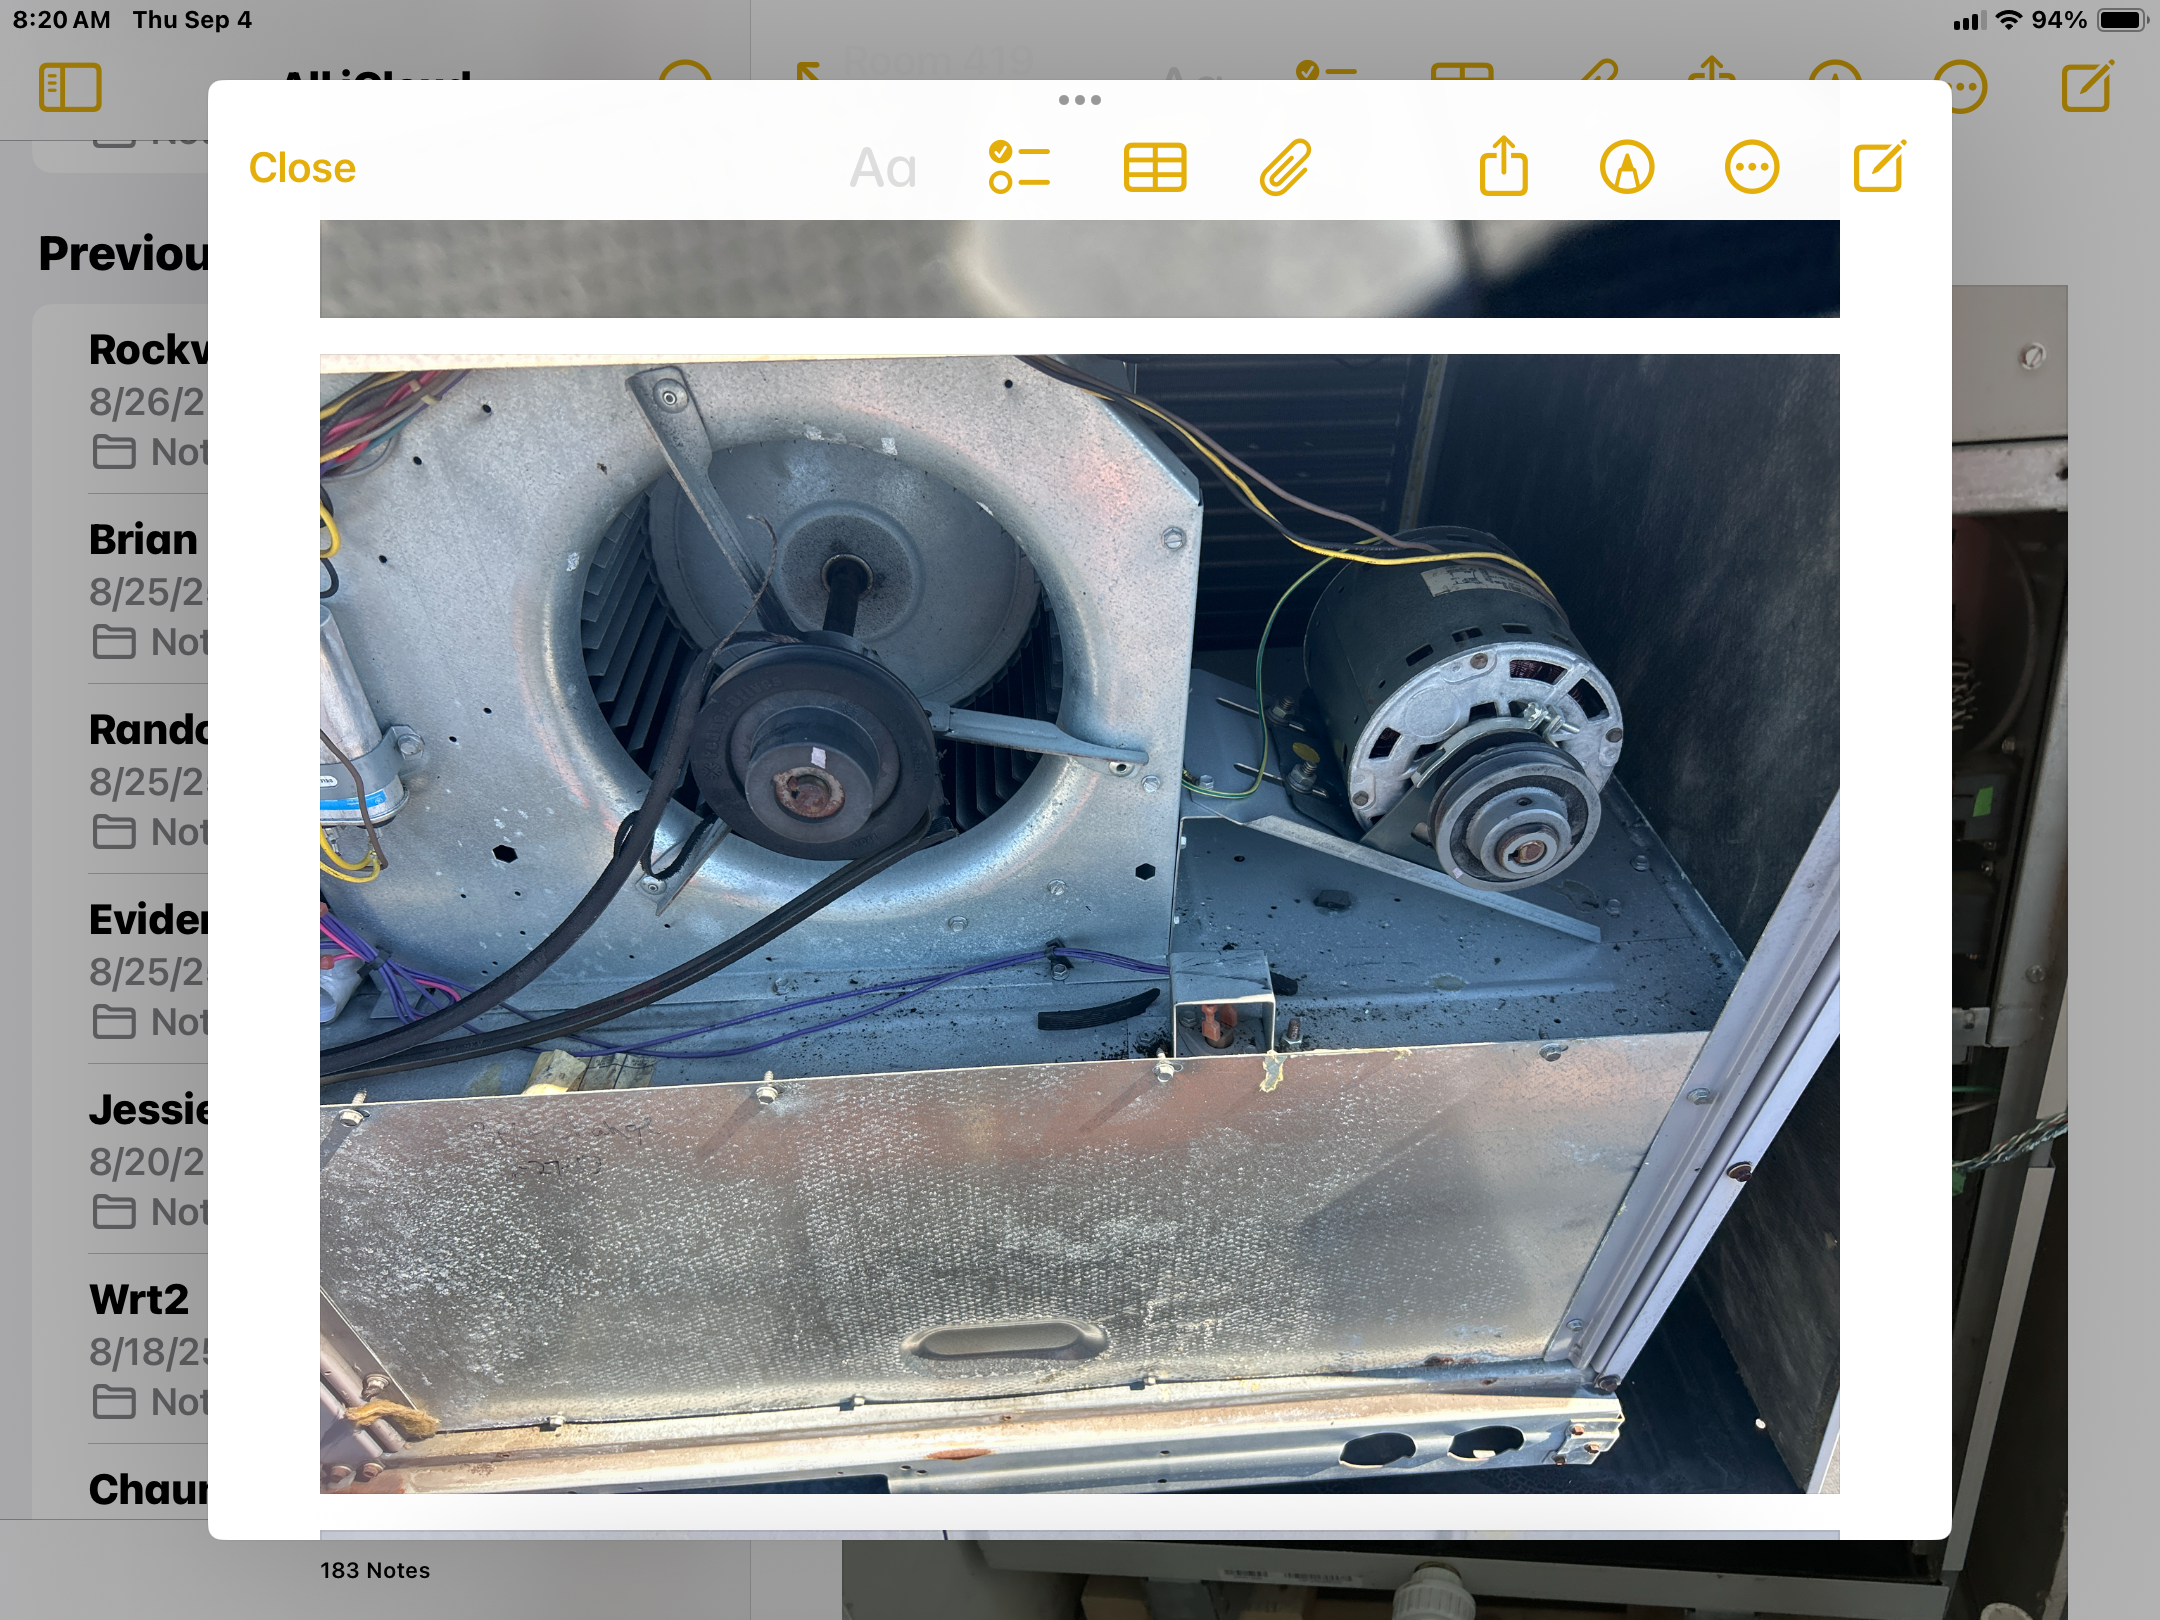Tap Close to dismiss the note window
The height and width of the screenshot is (1620, 2160).
301,168
